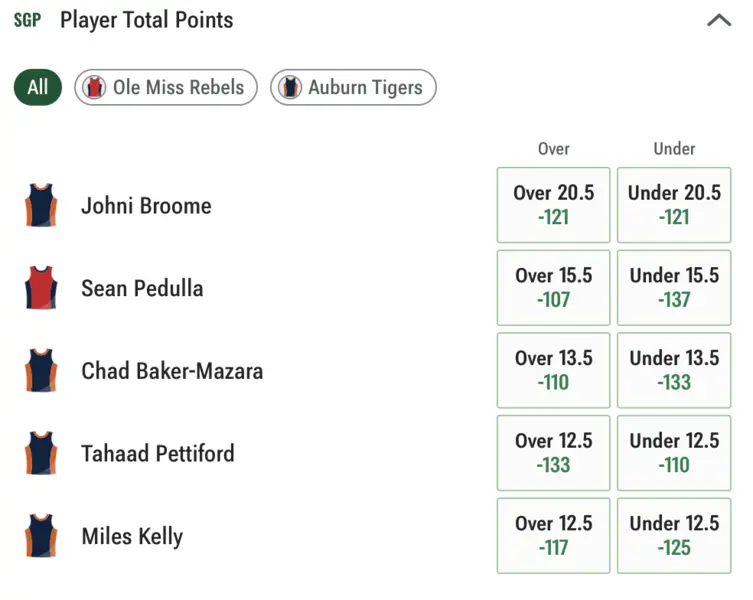Open Sean Pedulla player name
This screenshot has height=600, width=753.
coord(142,289)
